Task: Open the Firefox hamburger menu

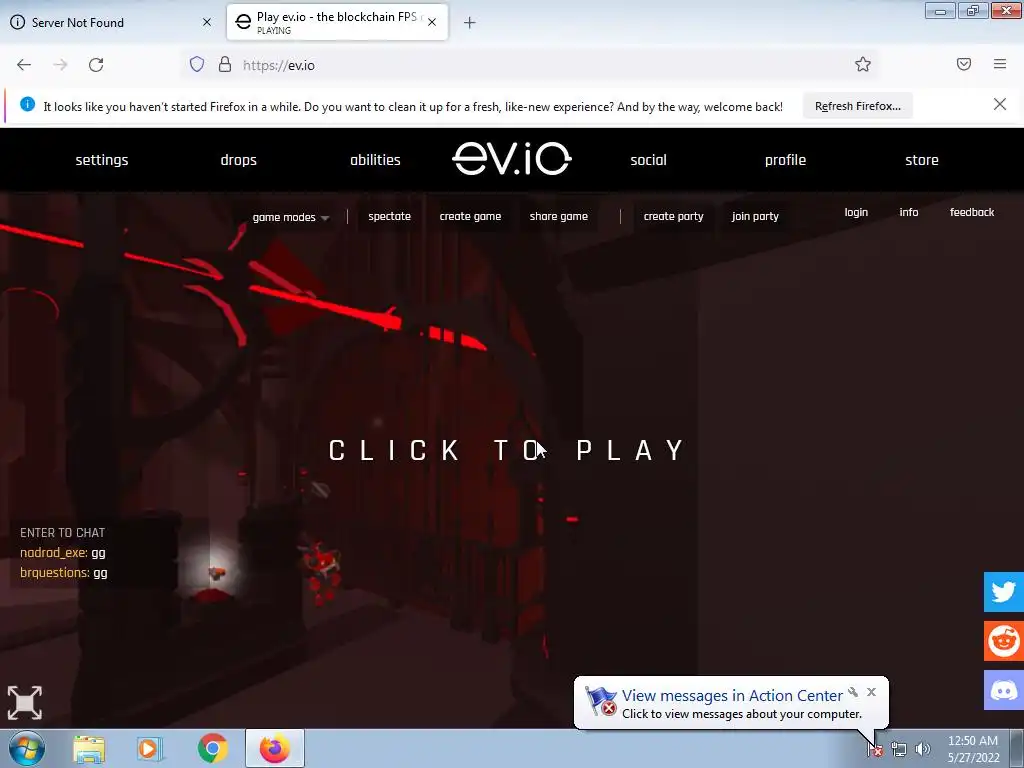Action: [1000, 64]
